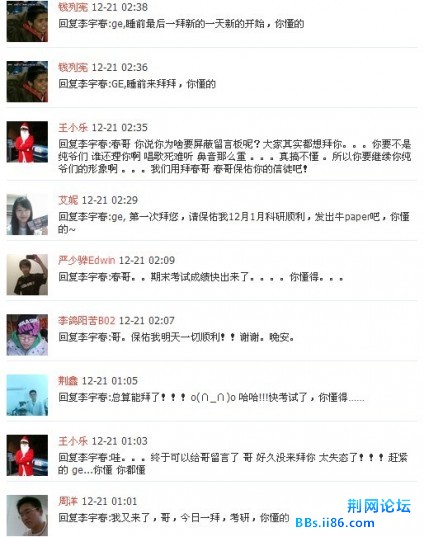Open avatar beside the 02:36 comment

(x=27, y=82)
